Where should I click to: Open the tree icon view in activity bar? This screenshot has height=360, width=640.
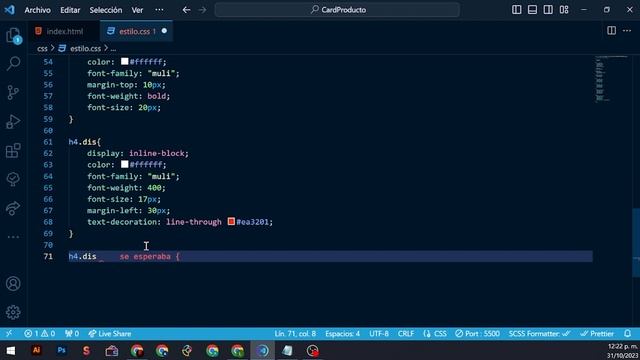pos(13,179)
